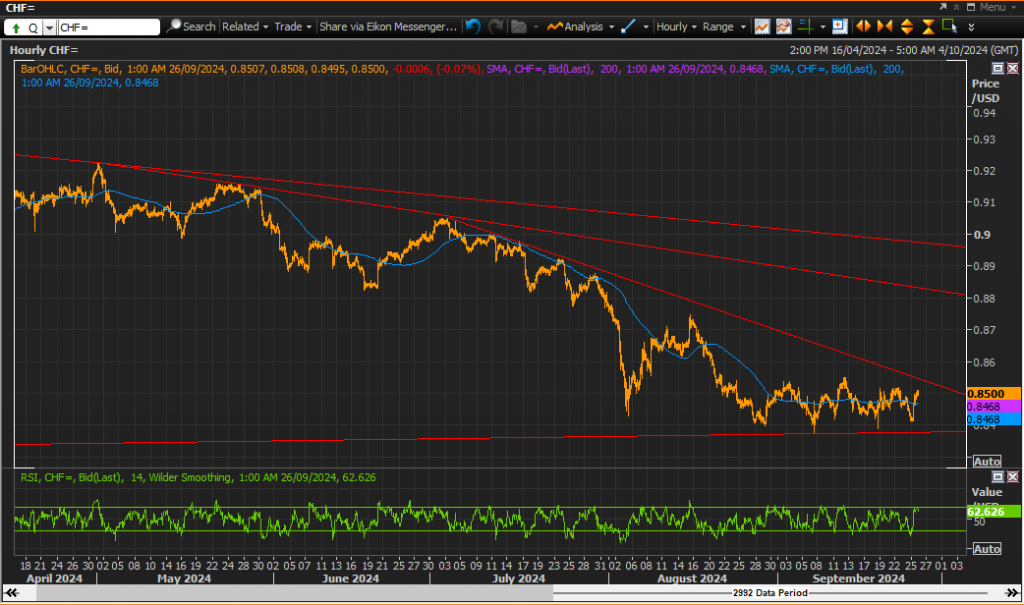Toggle the RSI panel Auto scale button
This screenshot has height=605, width=1024.
point(987,549)
